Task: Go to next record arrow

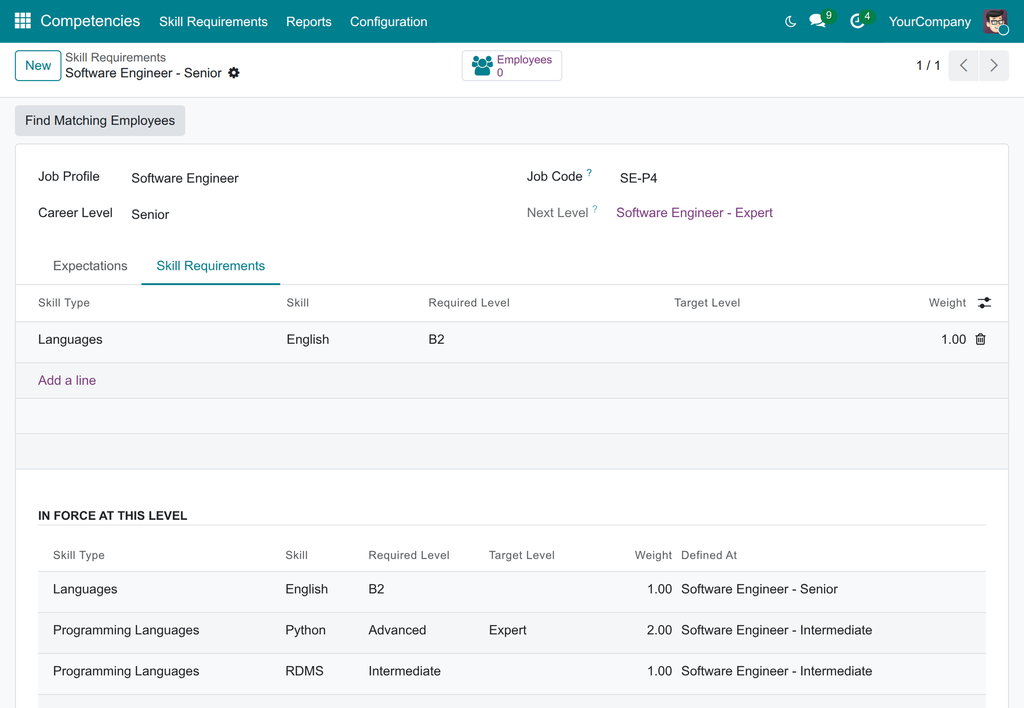Action: (x=994, y=65)
